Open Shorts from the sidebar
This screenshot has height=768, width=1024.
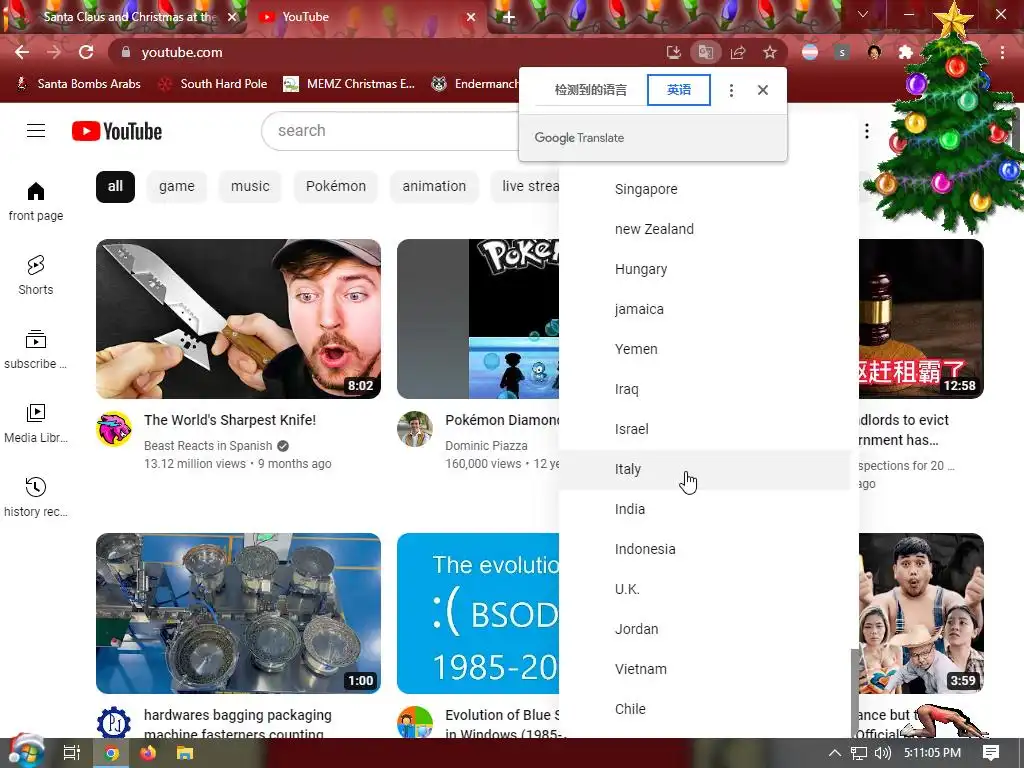pos(36,276)
